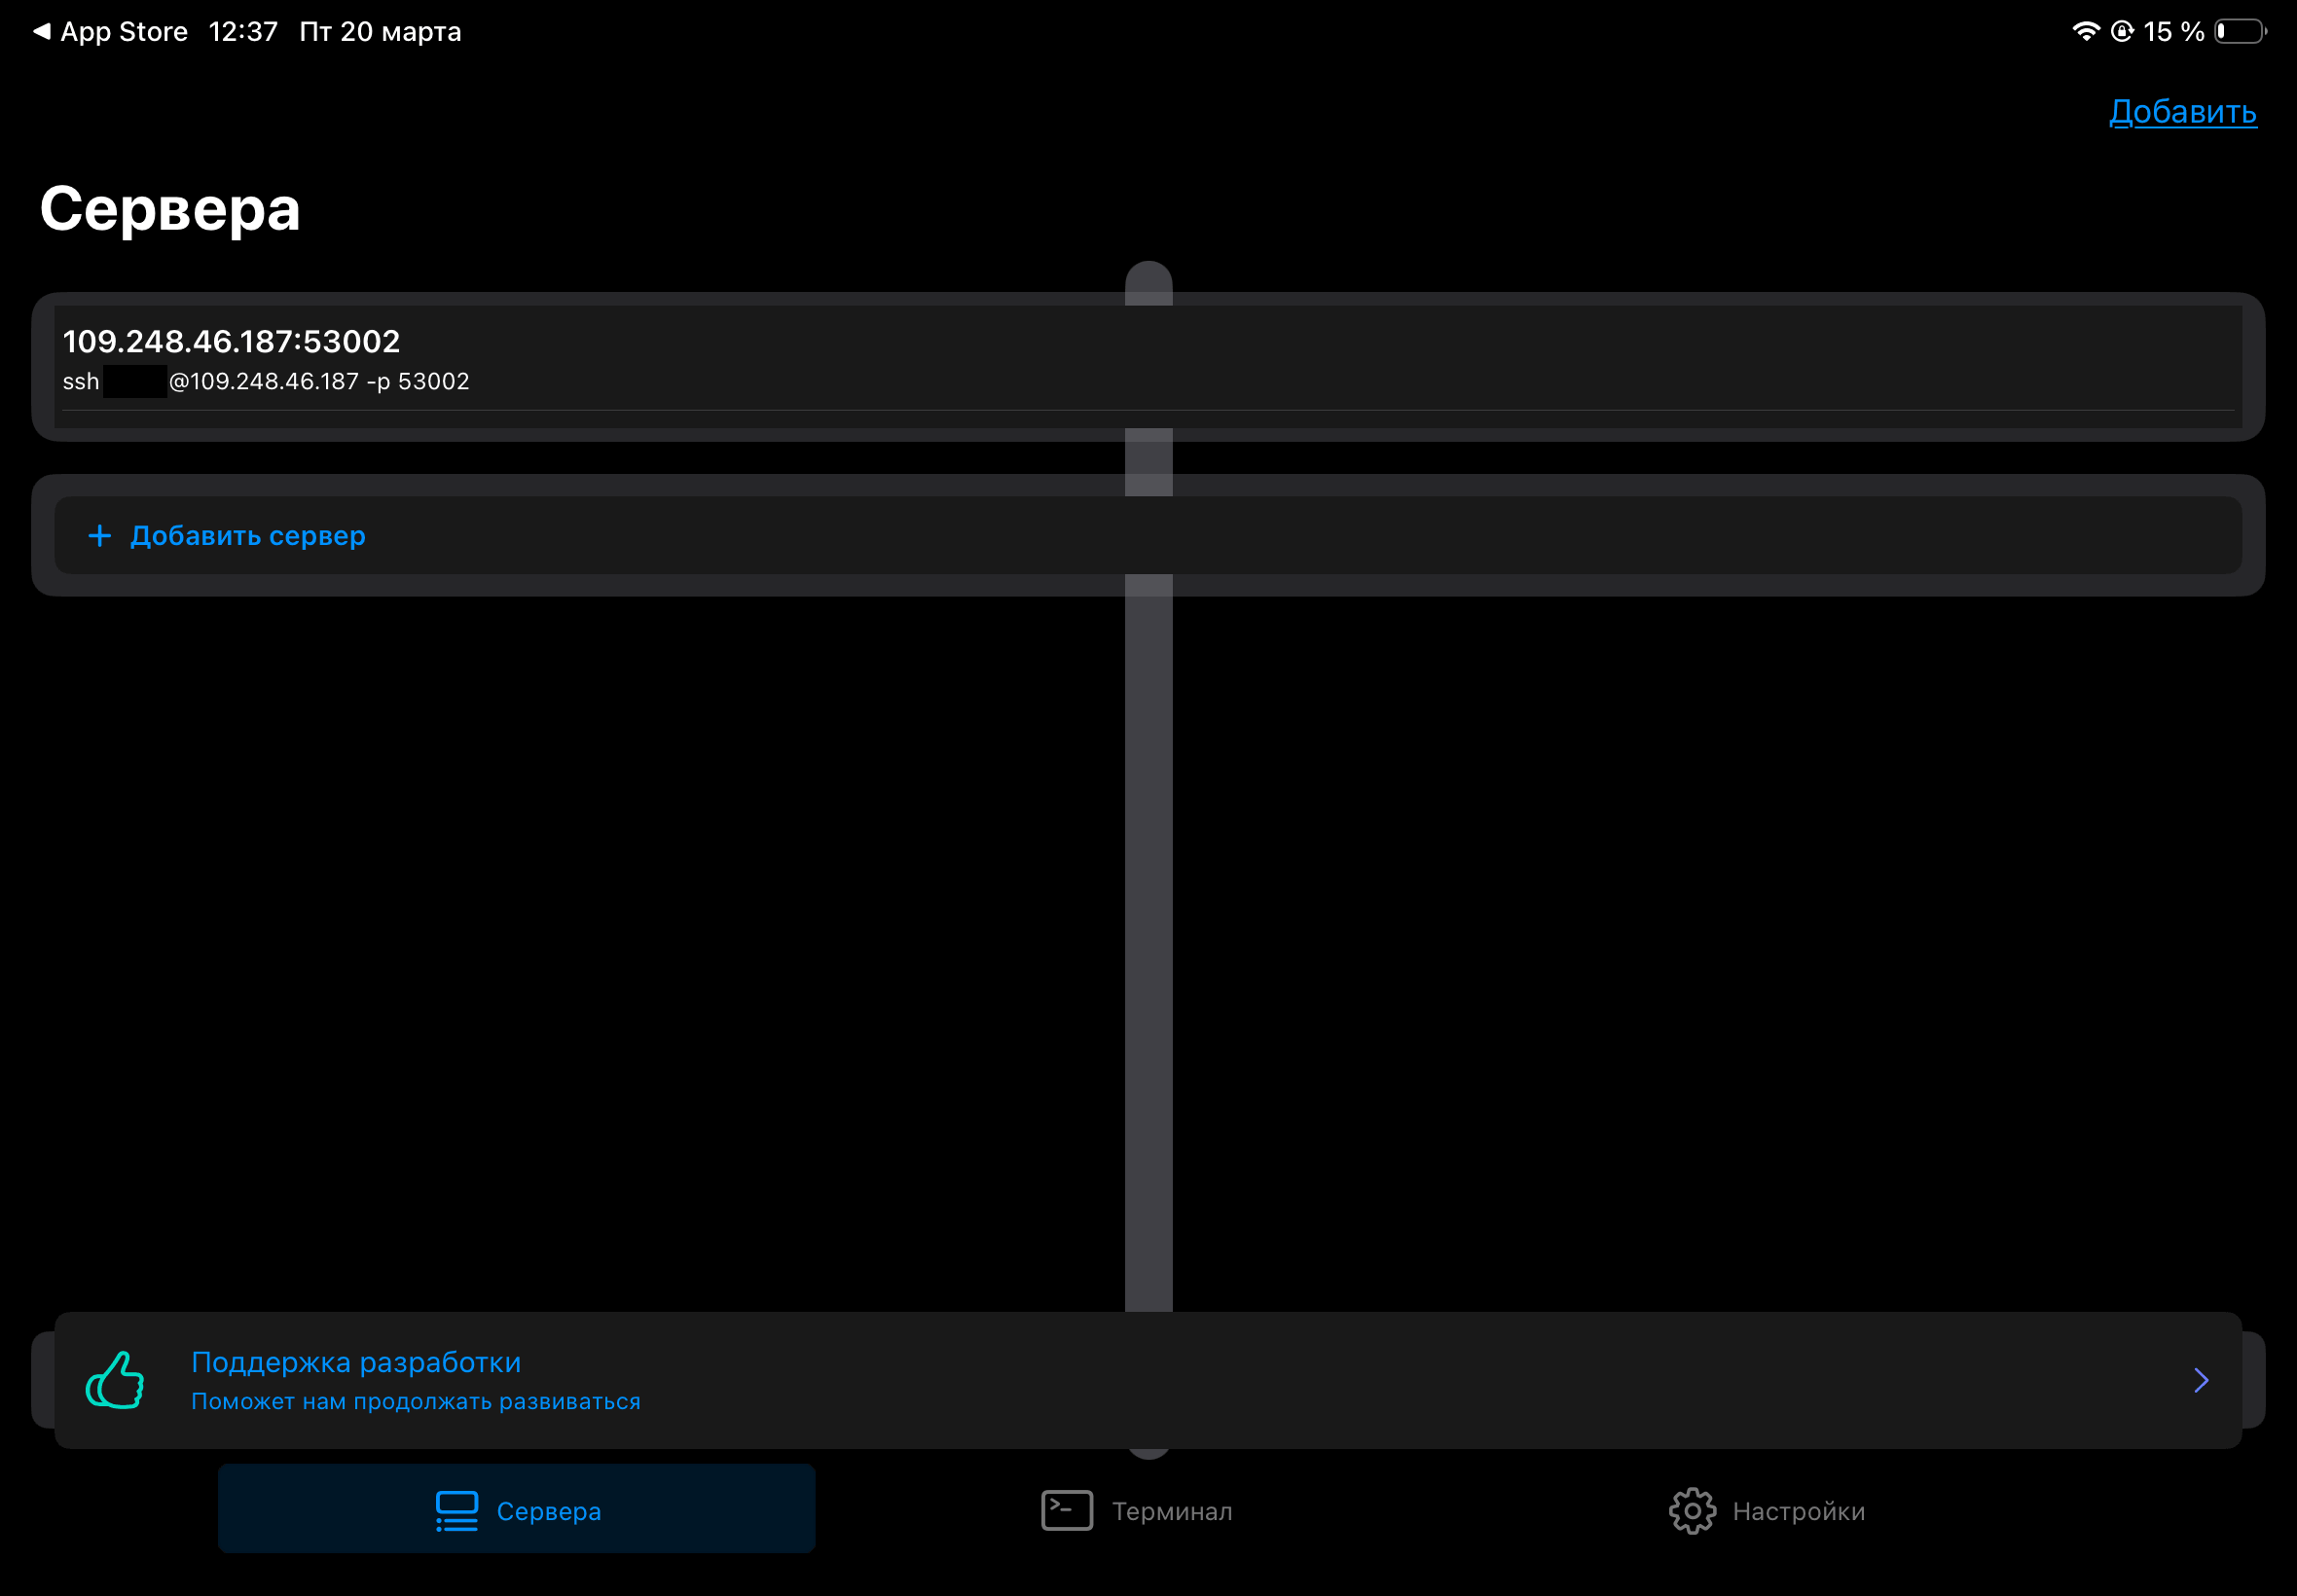The width and height of the screenshot is (2297, 1596).
Task: Click the 12:37 clock in status bar
Action: pos(243,32)
